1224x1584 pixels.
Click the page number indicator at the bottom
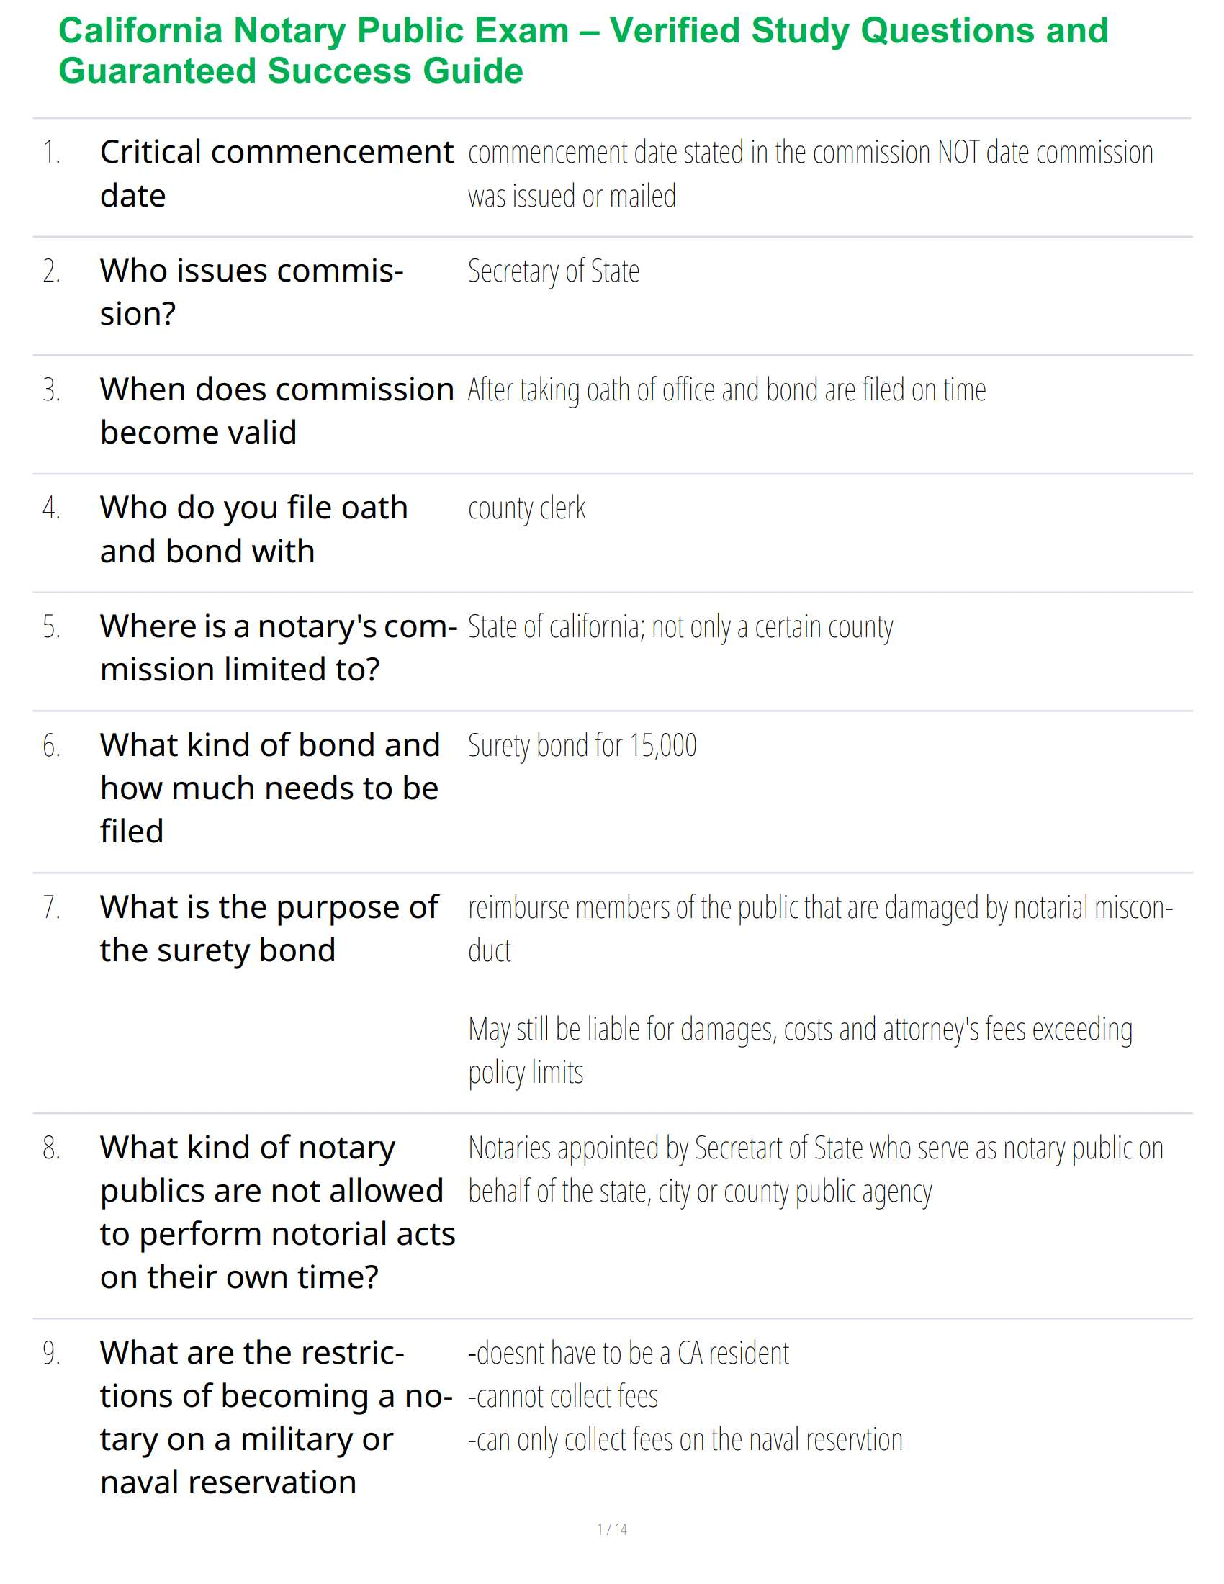tap(612, 1529)
